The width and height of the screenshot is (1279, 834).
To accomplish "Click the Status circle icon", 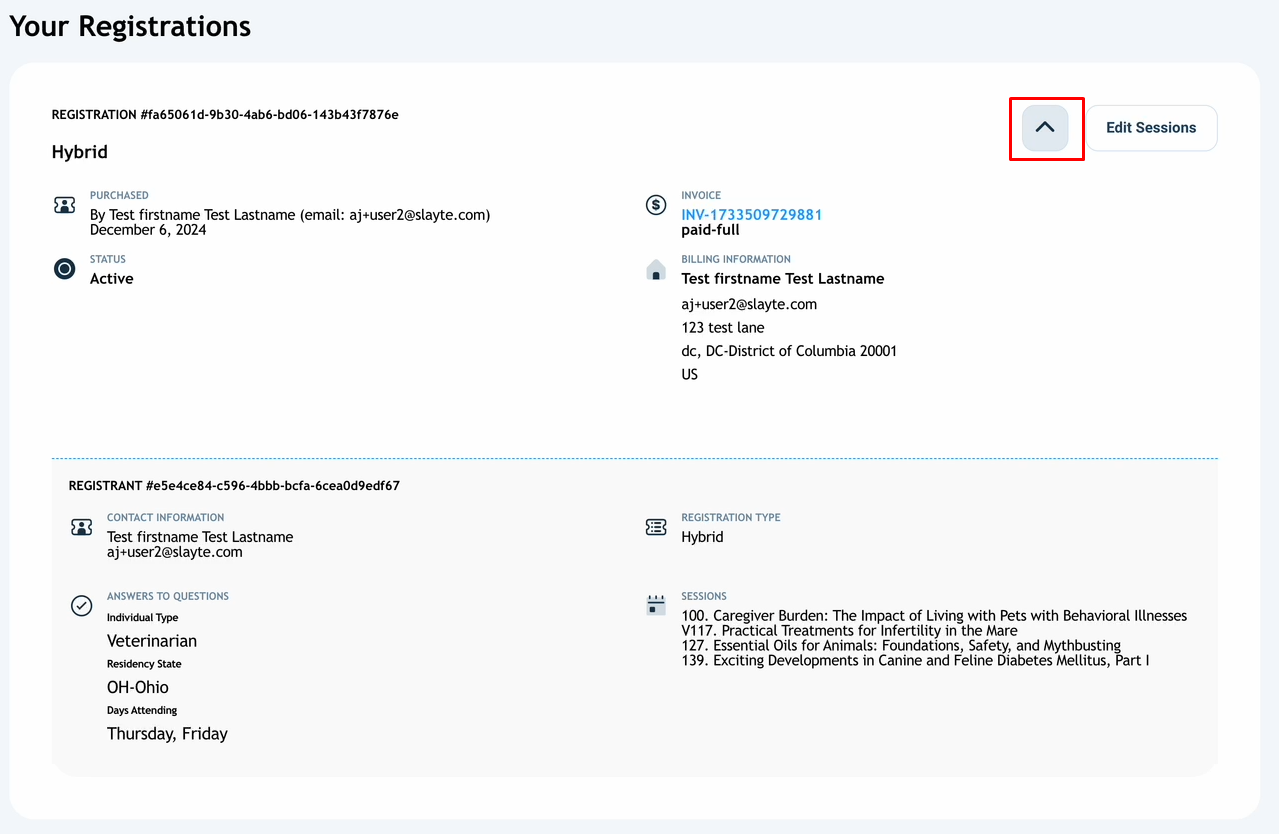I will 64,269.
